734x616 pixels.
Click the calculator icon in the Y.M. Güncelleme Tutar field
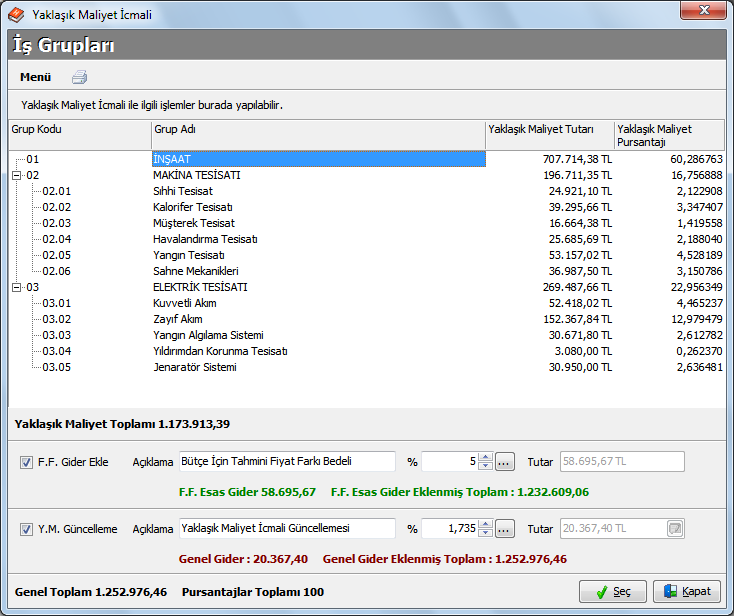(675, 528)
